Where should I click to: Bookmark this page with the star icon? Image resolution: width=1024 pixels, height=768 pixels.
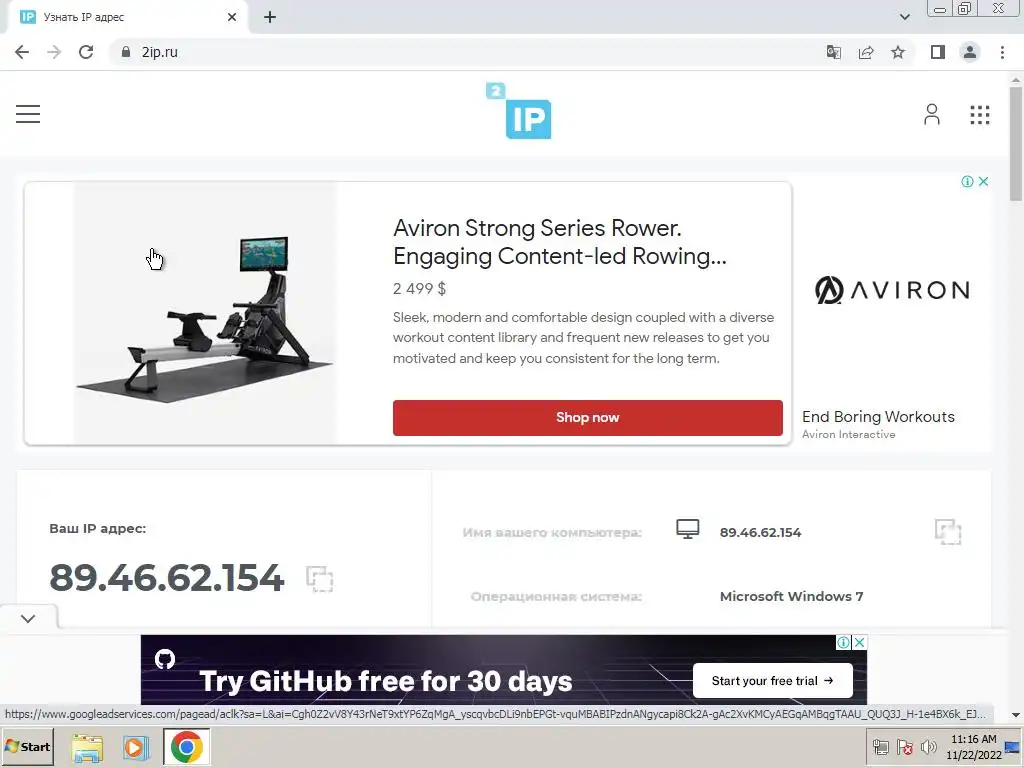pyautogui.click(x=898, y=52)
